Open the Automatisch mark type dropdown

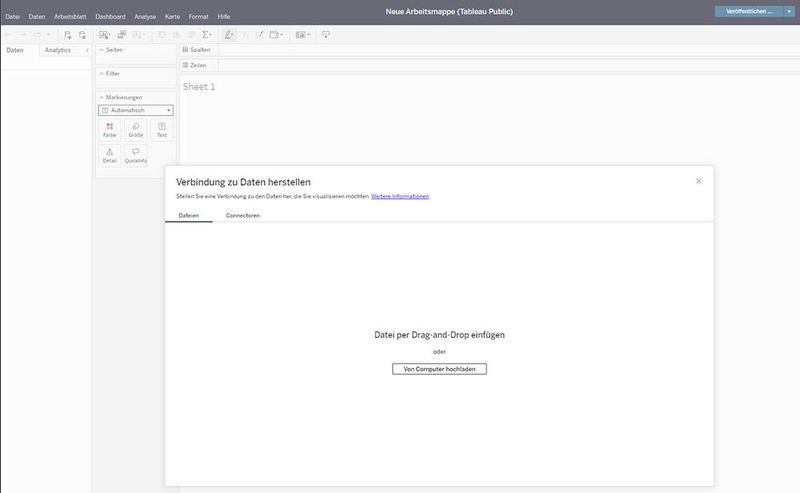pyautogui.click(x=135, y=110)
